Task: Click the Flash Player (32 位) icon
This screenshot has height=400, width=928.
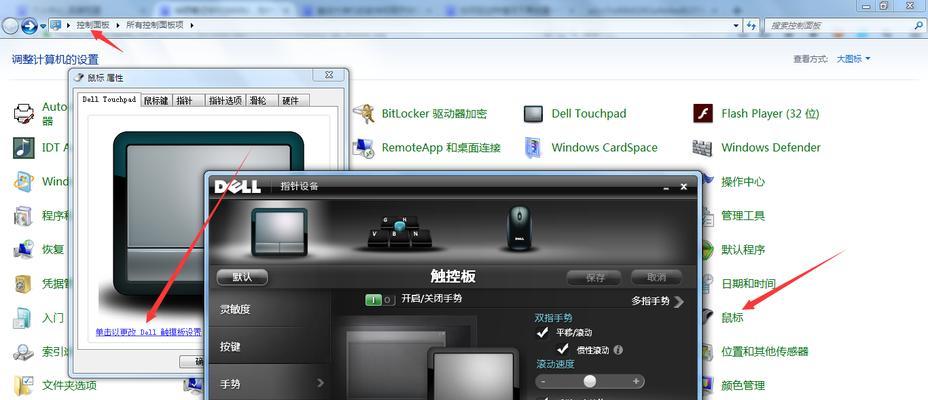Action: pyautogui.click(x=703, y=113)
